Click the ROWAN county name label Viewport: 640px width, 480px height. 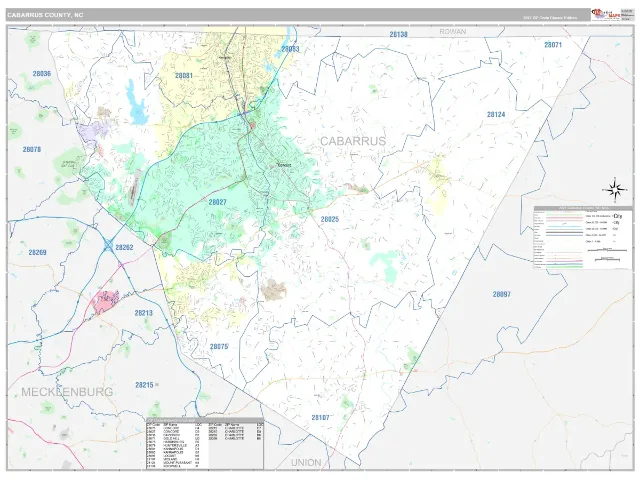[x=453, y=31]
